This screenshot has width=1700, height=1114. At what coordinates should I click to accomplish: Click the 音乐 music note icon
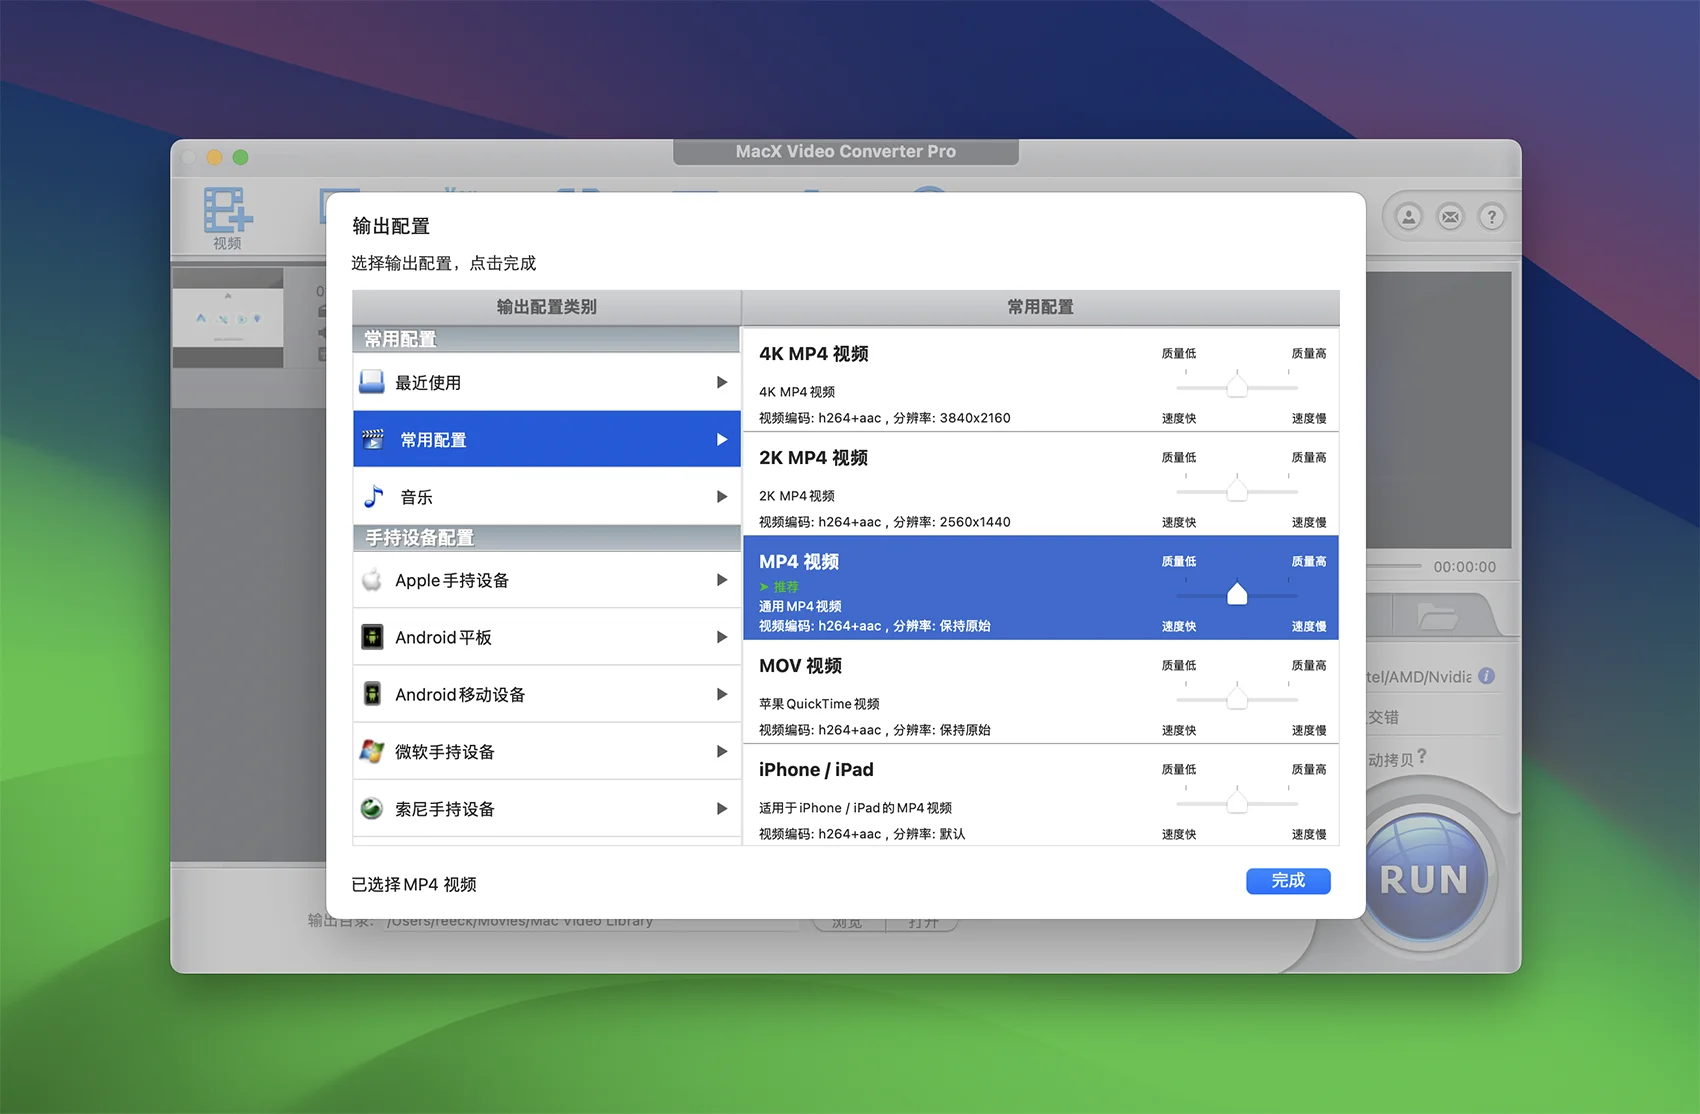tap(374, 496)
